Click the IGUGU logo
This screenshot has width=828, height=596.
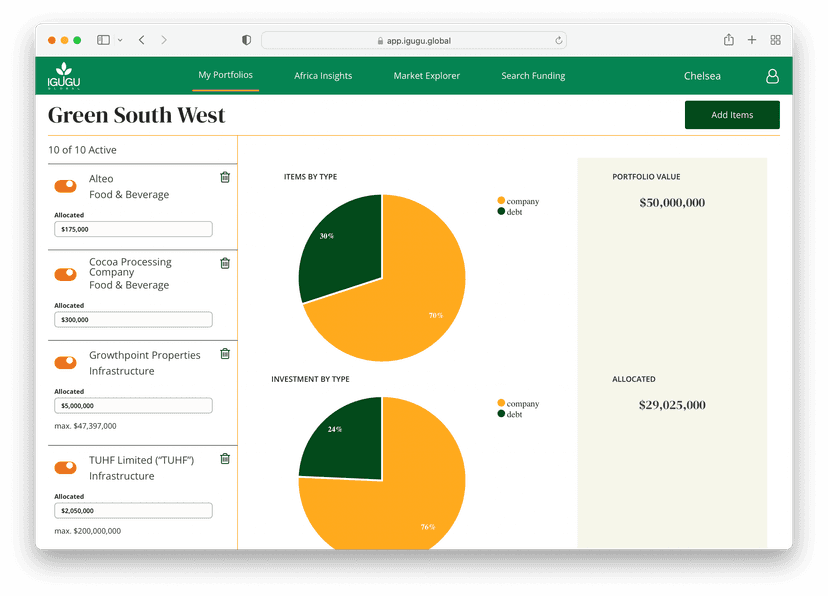click(64, 75)
